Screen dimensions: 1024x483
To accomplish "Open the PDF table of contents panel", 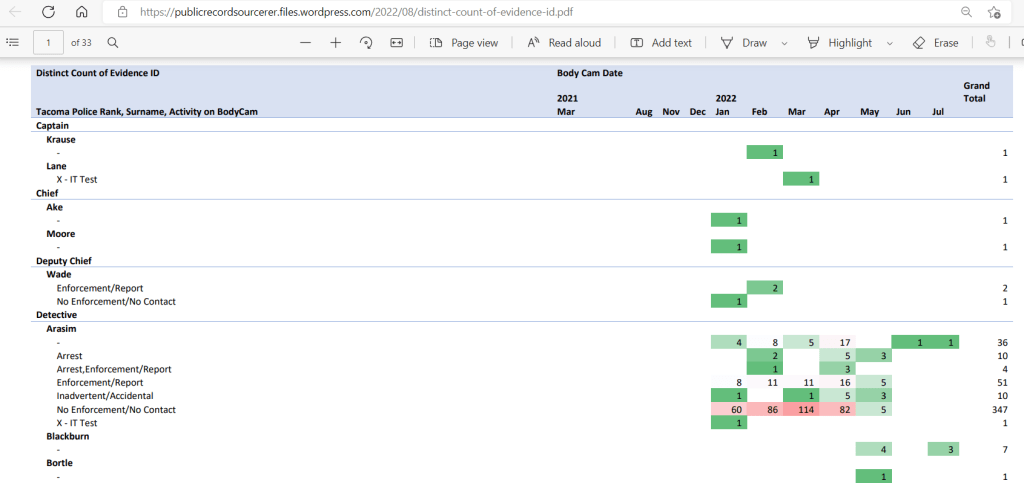I will click(13, 43).
